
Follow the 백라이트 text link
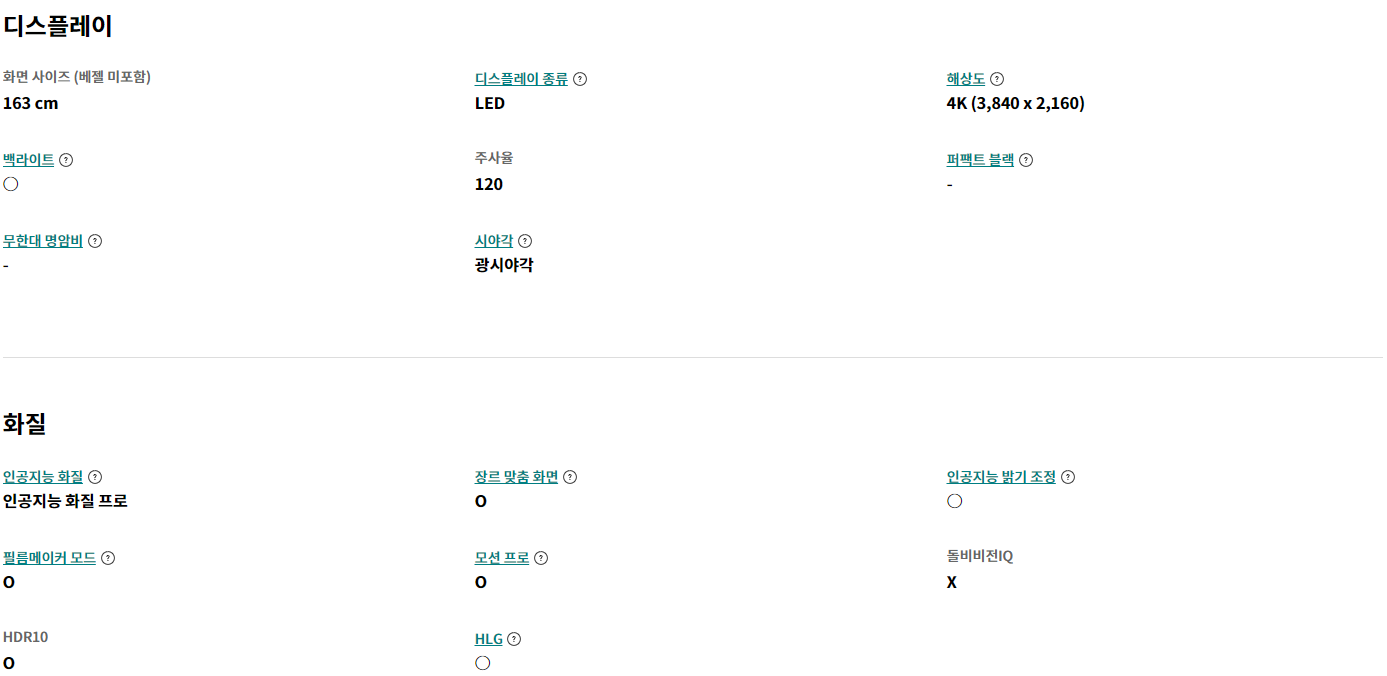coord(29,160)
